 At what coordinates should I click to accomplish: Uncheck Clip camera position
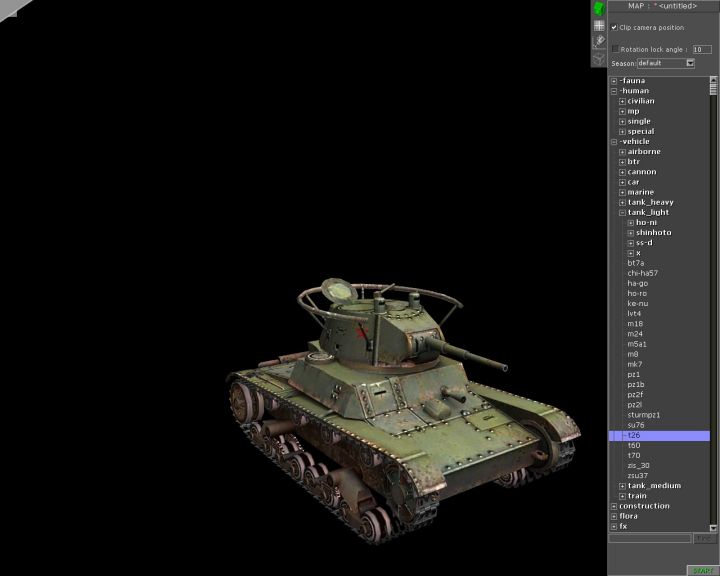(614, 27)
